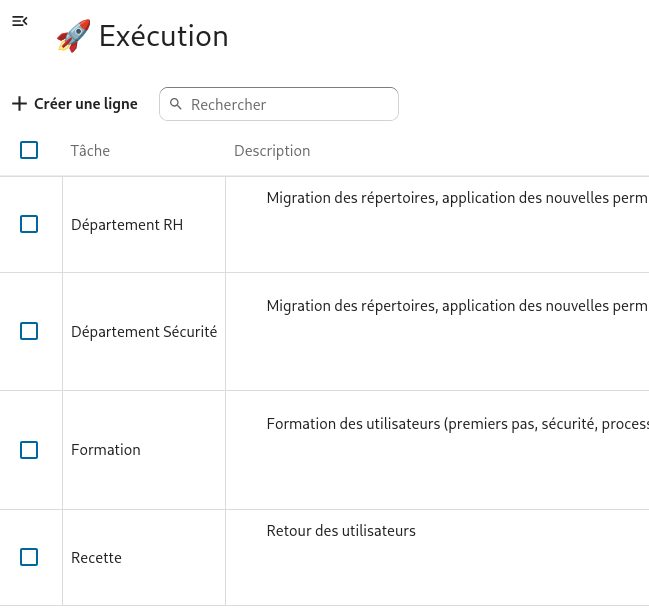The width and height of the screenshot is (649, 616).
Task: Sort by the Tâche column header
Action: coord(90,151)
